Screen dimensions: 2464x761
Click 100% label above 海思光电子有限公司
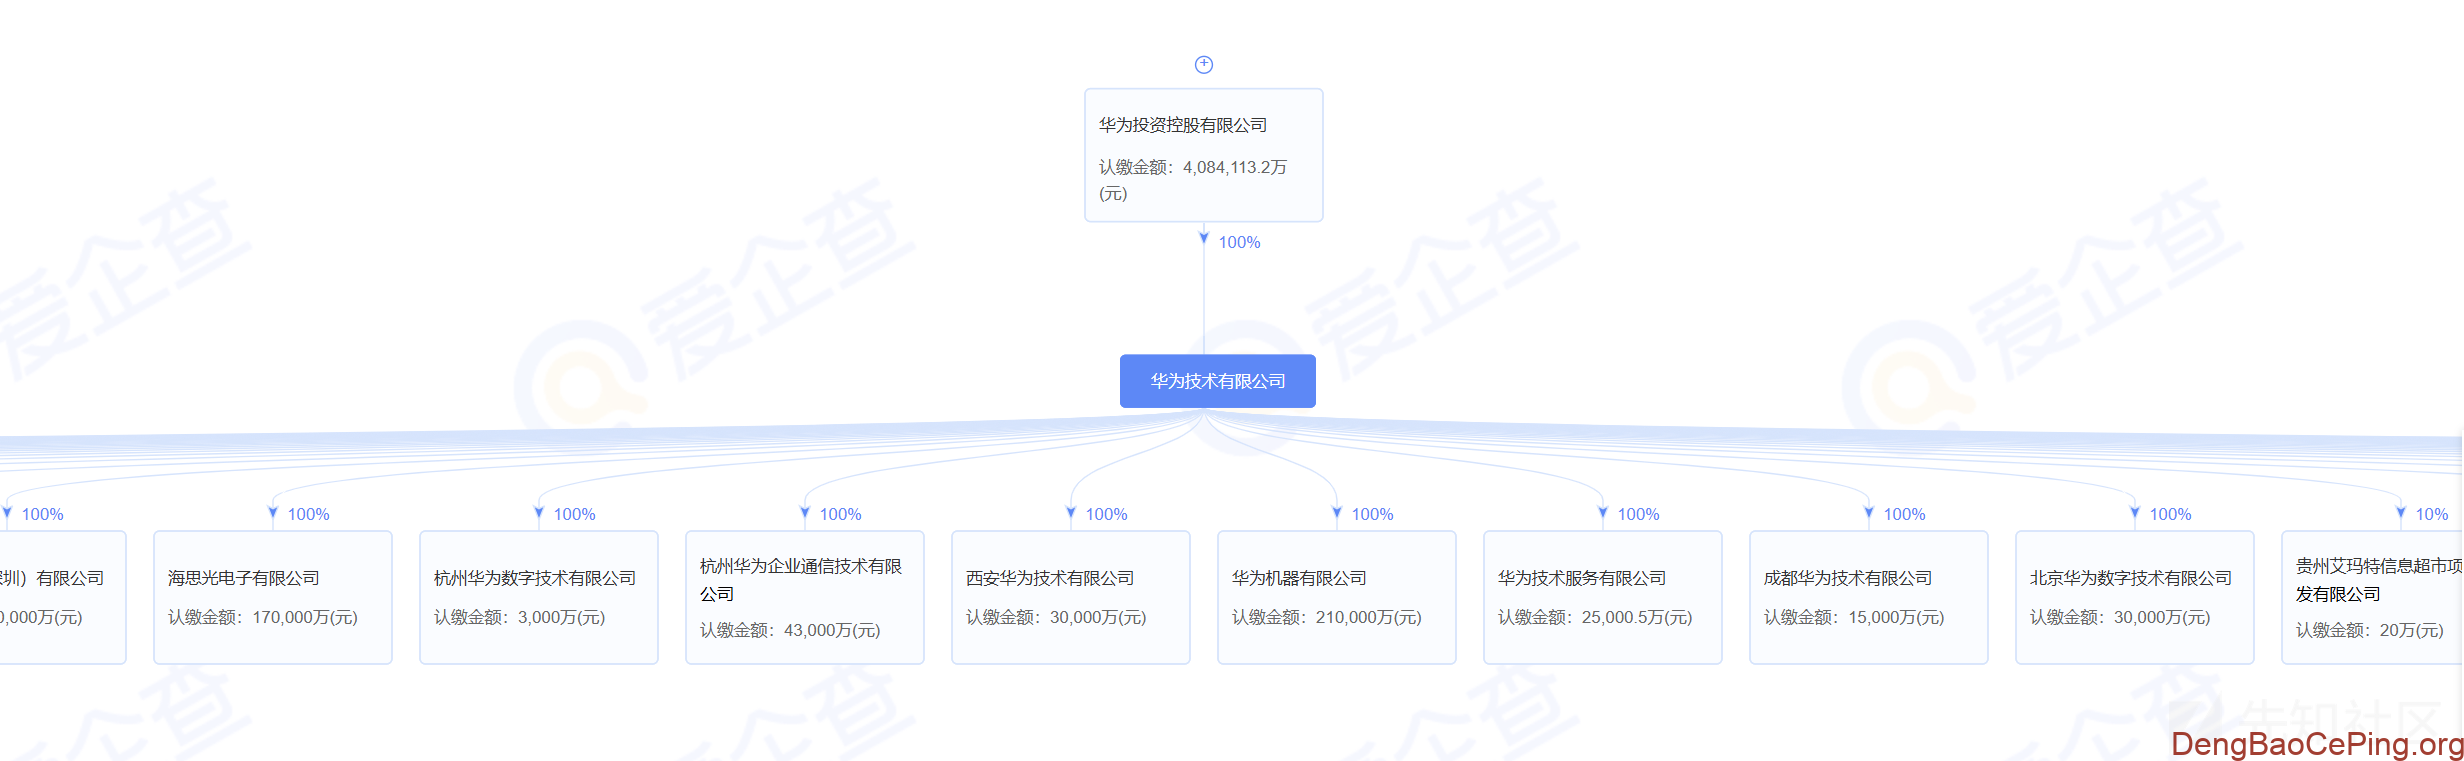pyautogui.click(x=308, y=514)
